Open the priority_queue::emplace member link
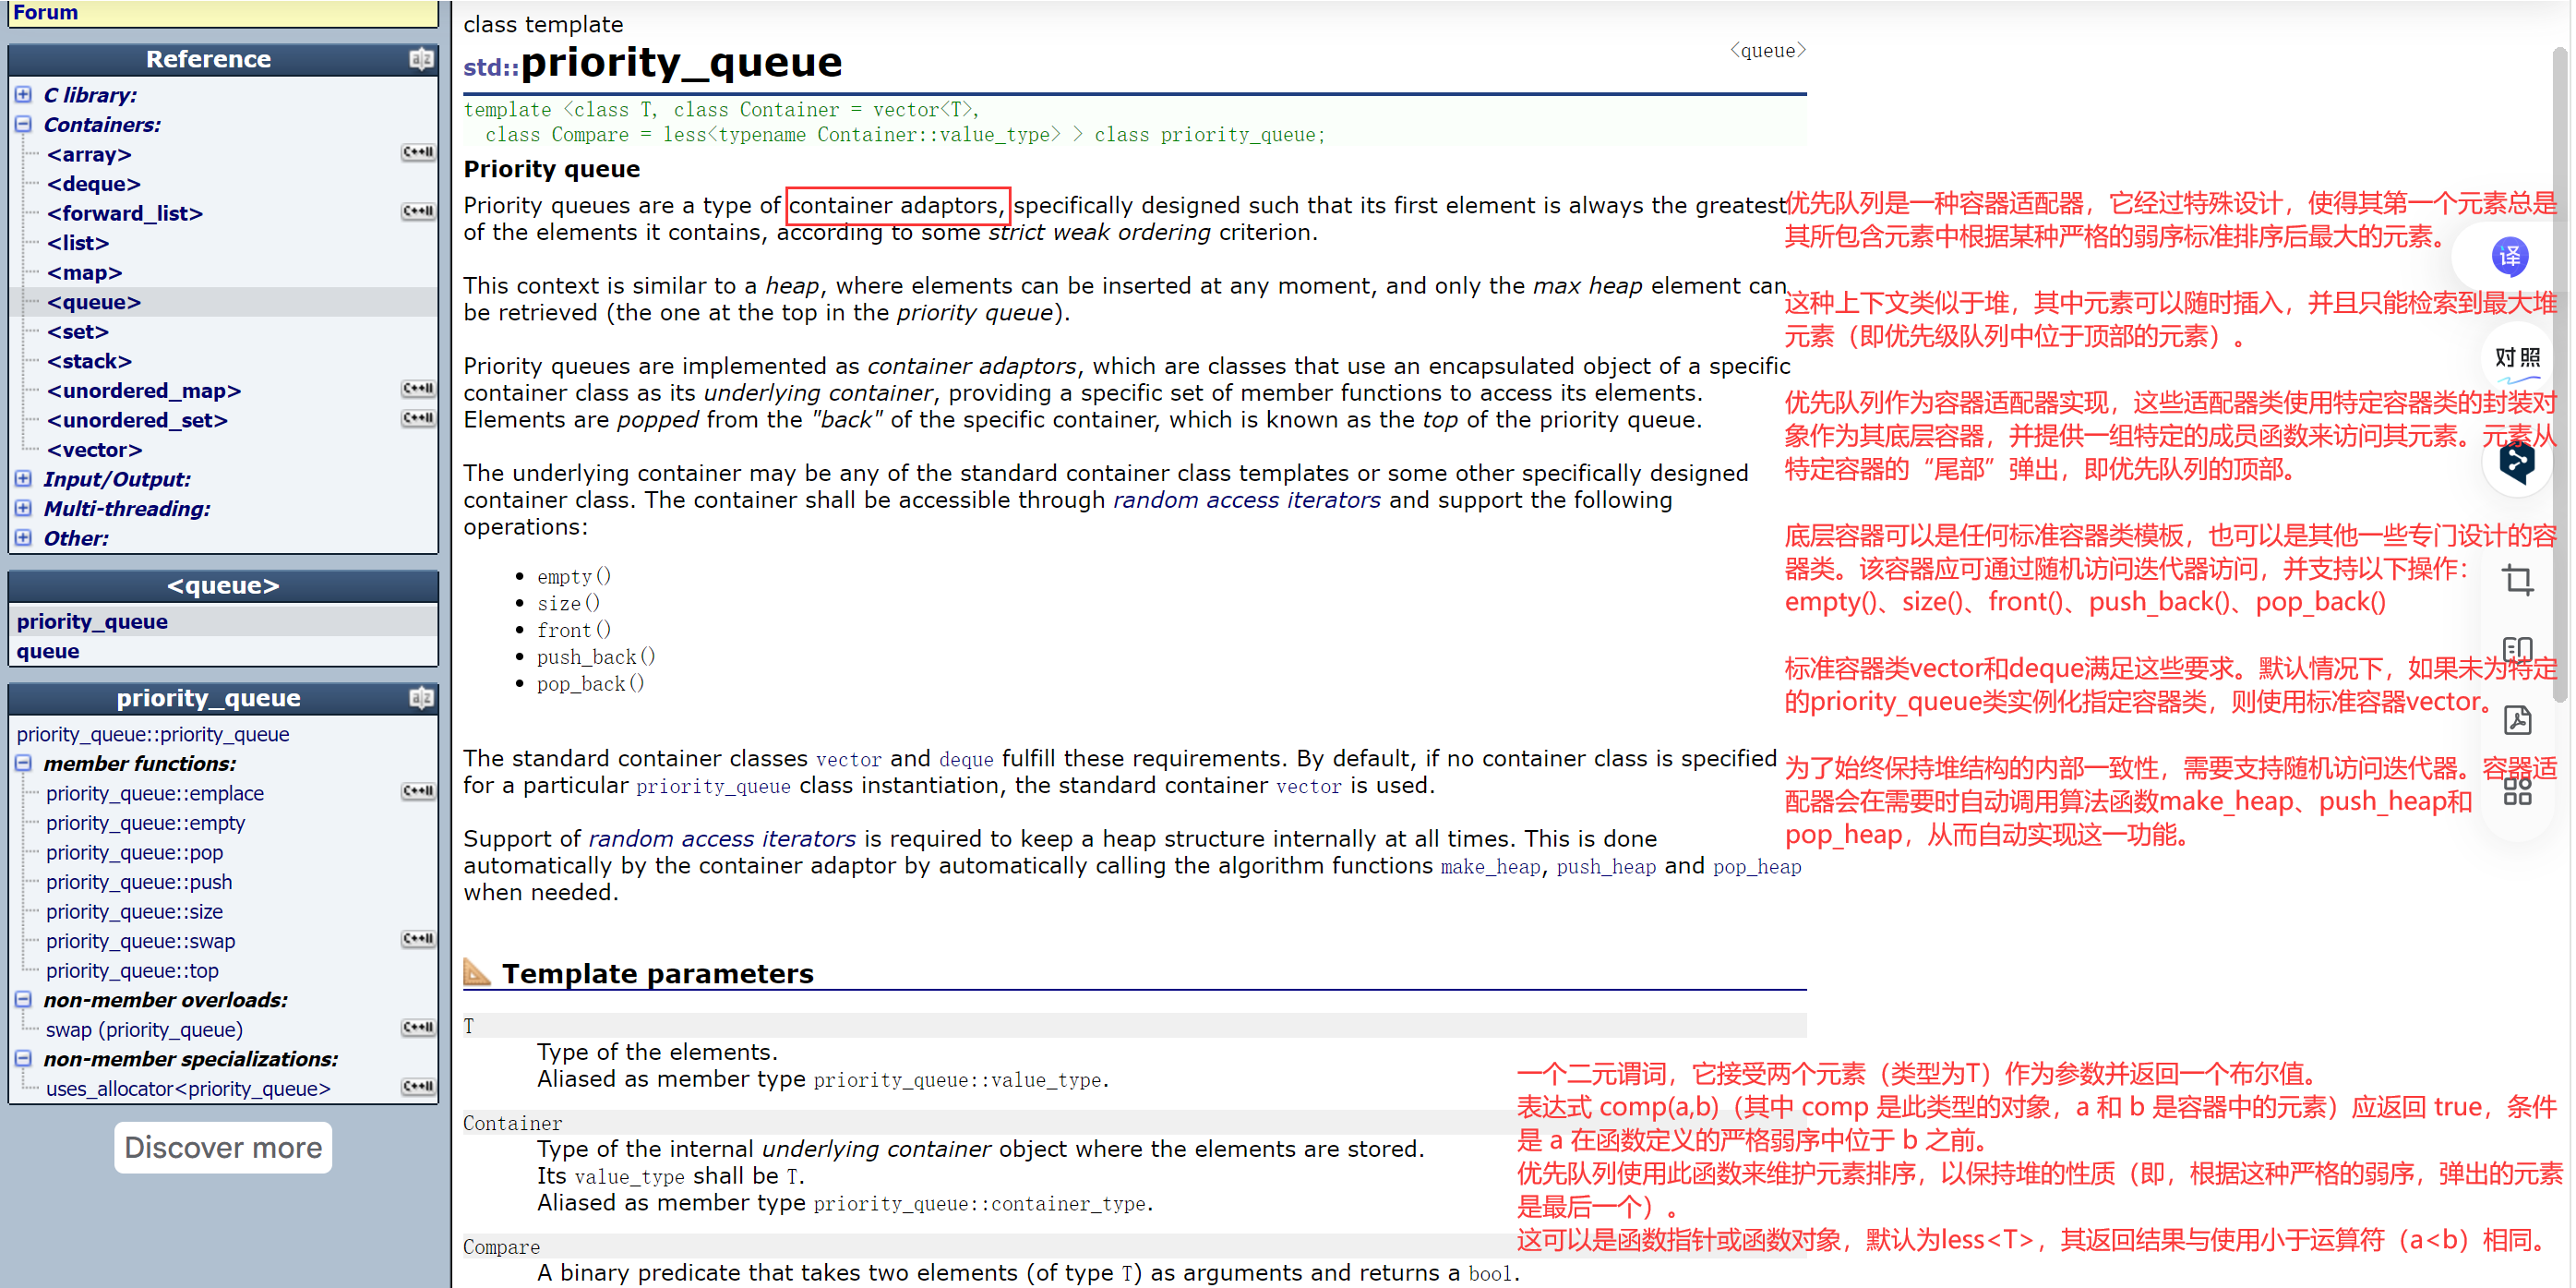This screenshot has width=2576, height=1288. [155, 794]
